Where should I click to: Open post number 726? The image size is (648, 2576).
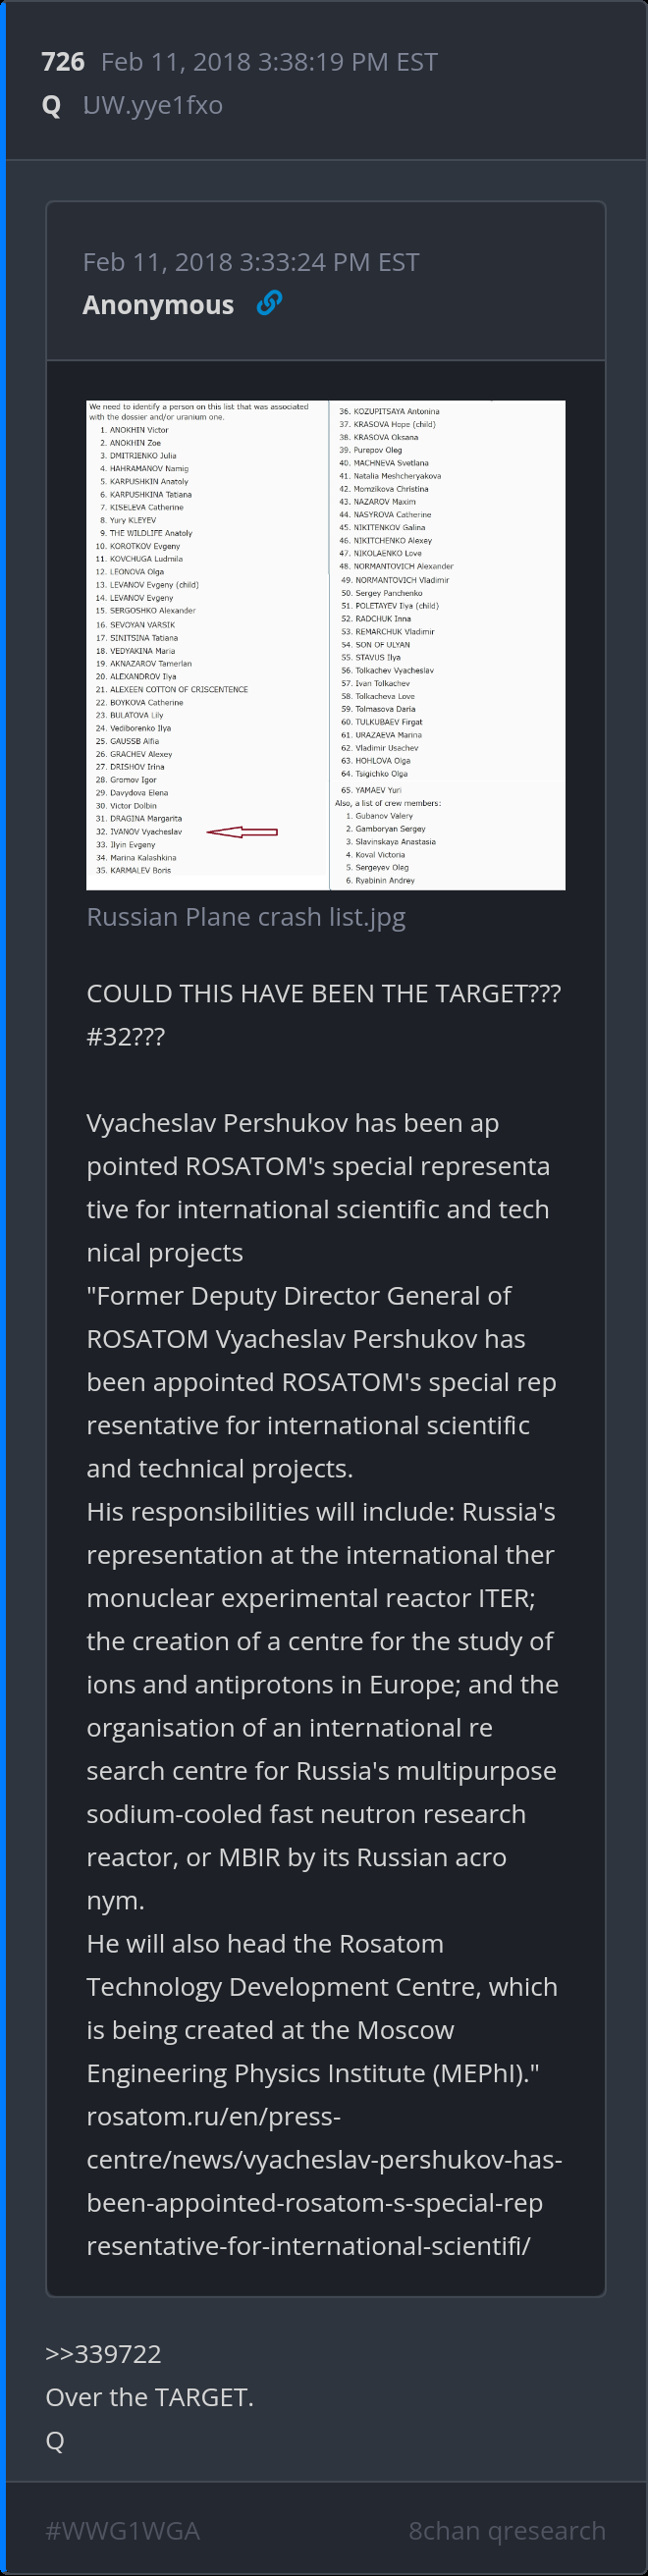(x=63, y=62)
